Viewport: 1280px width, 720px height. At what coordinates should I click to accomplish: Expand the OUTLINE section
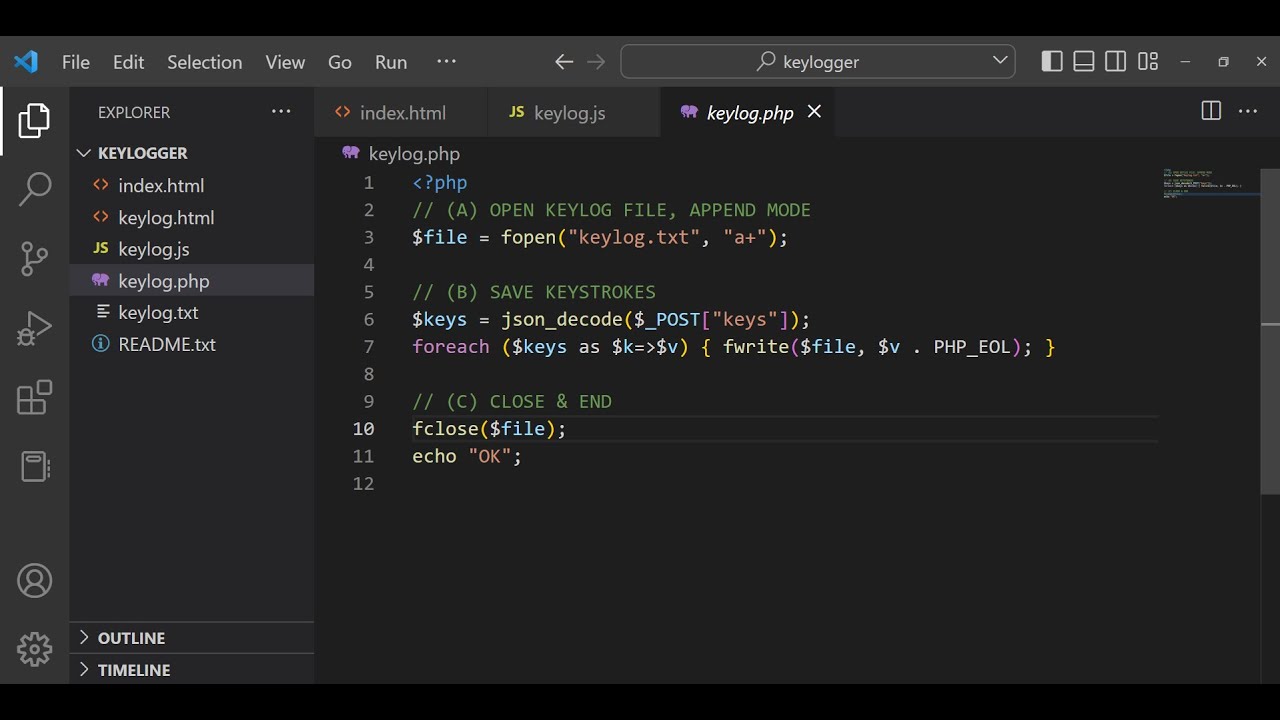[131, 638]
